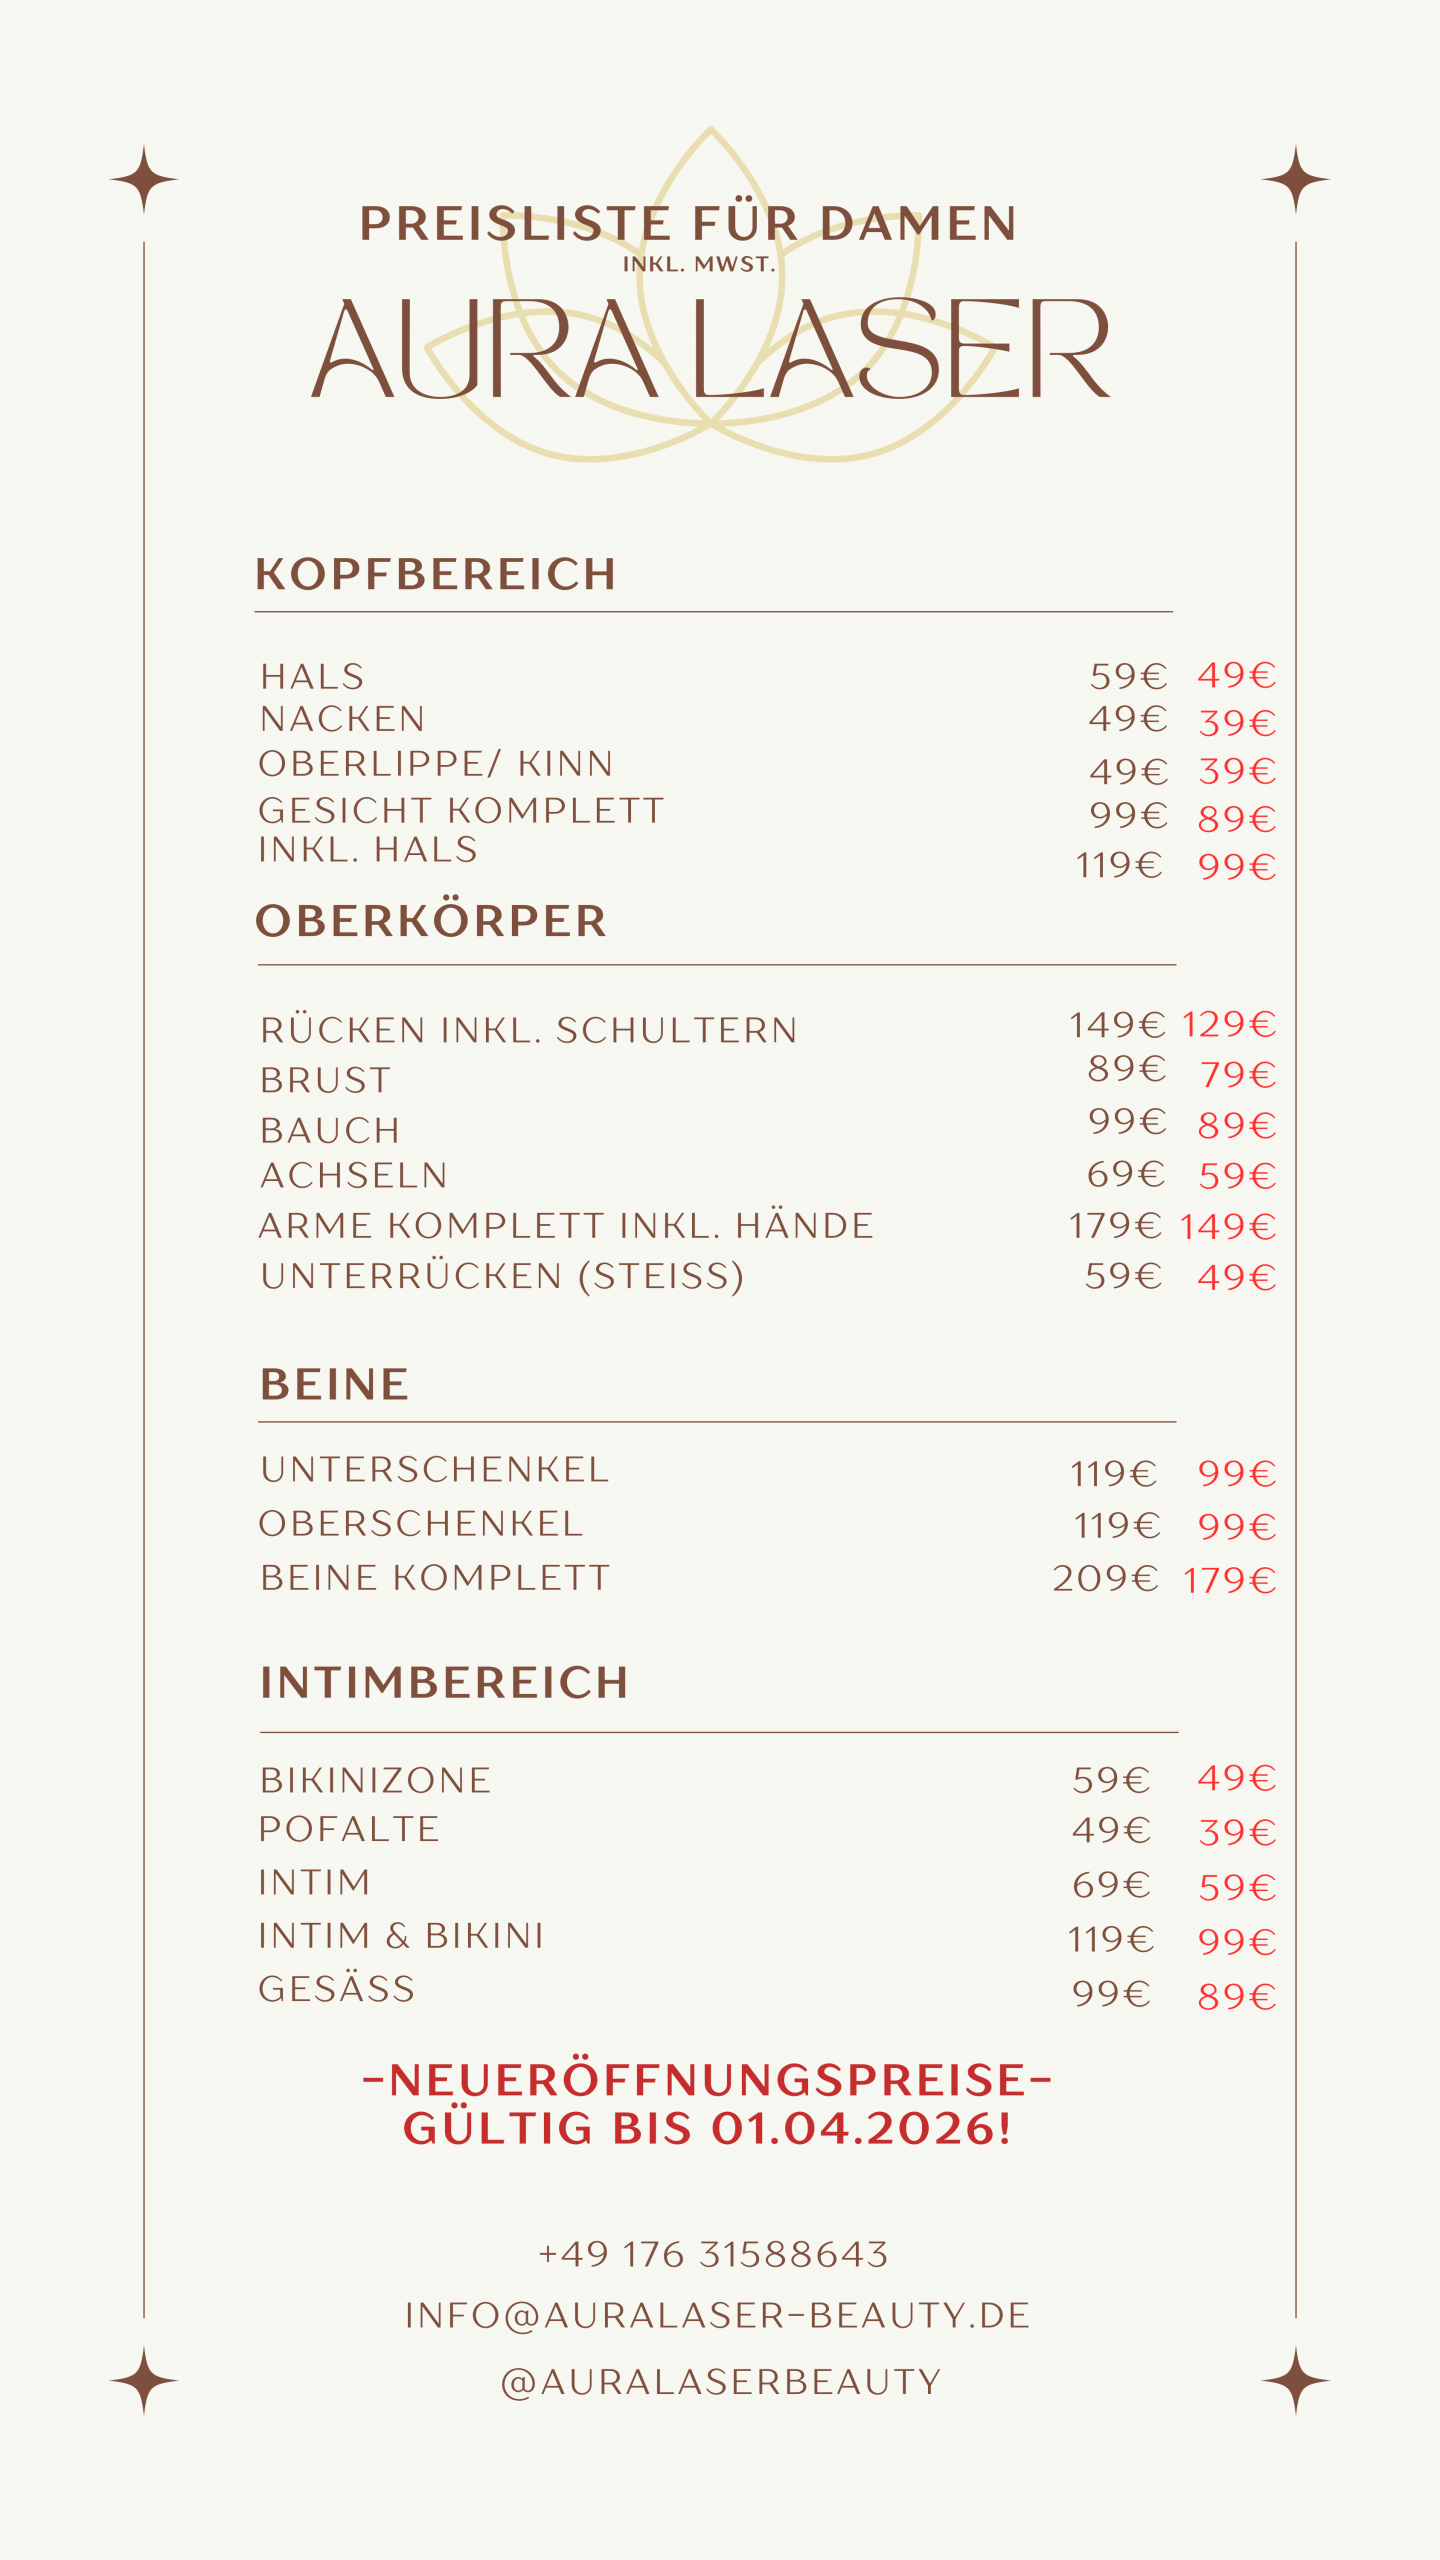Image resolution: width=1440 pixels, height=2560 pixels.
Task: Click the Intimbereich section heading
Action: (444, 1683)
